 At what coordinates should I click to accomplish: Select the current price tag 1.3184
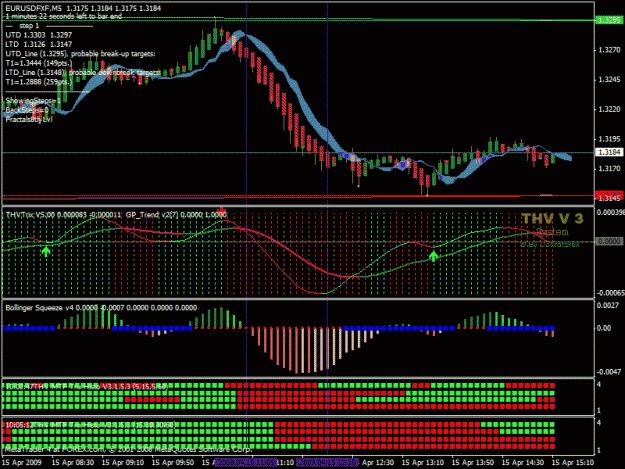click(x=609, y=152)
